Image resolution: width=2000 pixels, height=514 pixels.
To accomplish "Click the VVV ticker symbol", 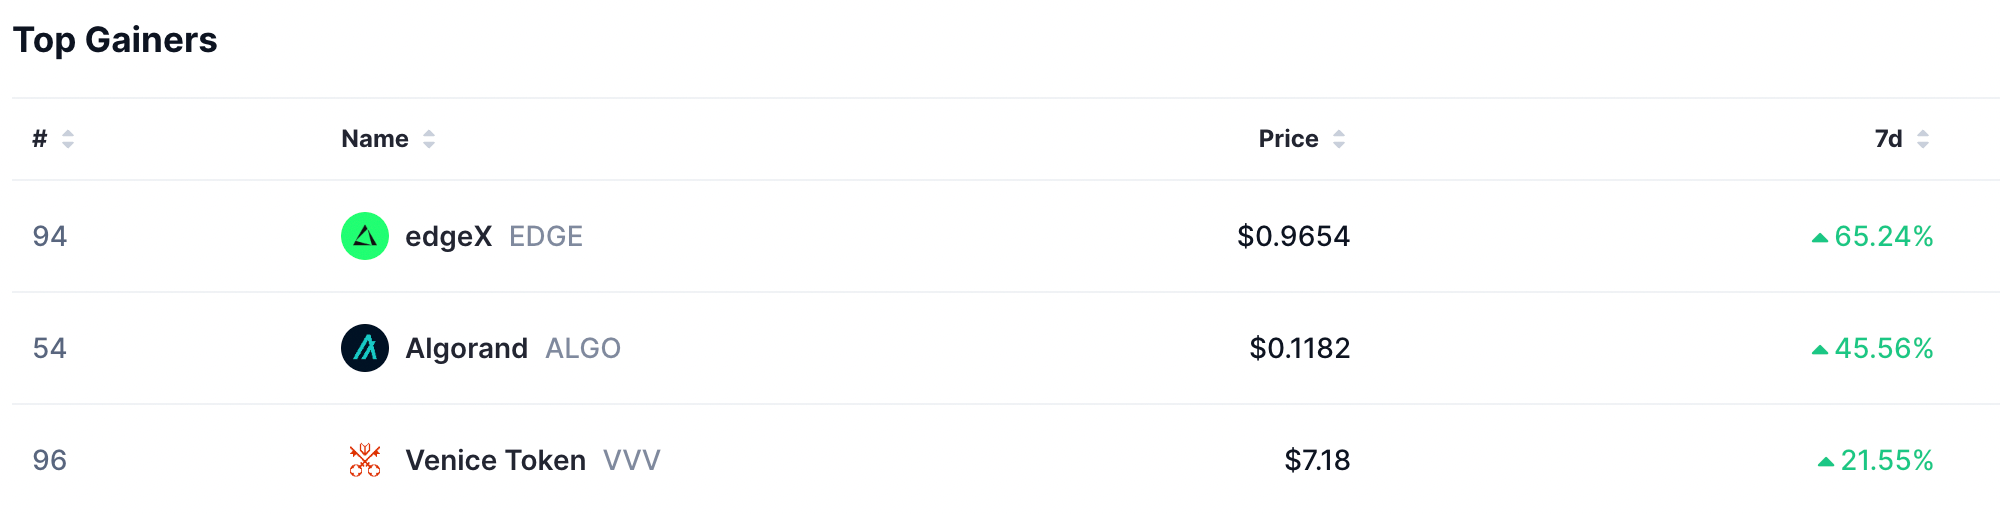I will tap(632, 460).
